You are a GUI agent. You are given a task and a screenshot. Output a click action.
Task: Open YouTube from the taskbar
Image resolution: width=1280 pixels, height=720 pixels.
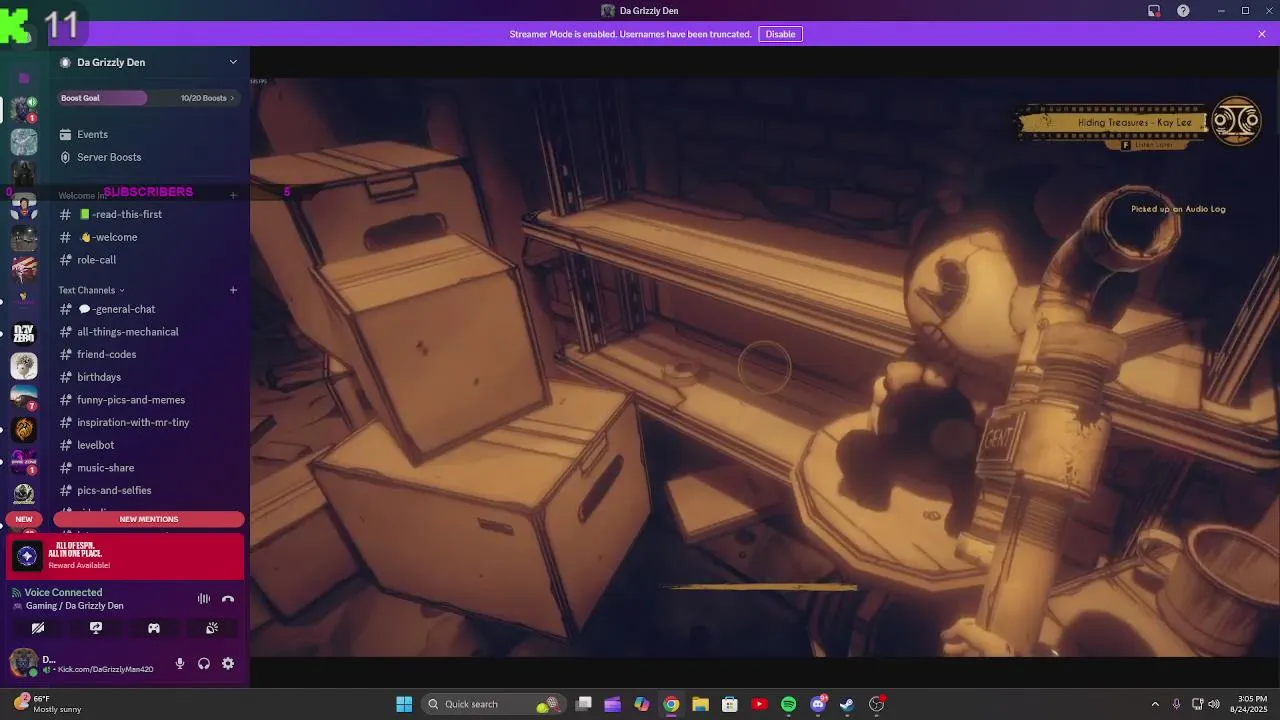click(x=759, y=704)
